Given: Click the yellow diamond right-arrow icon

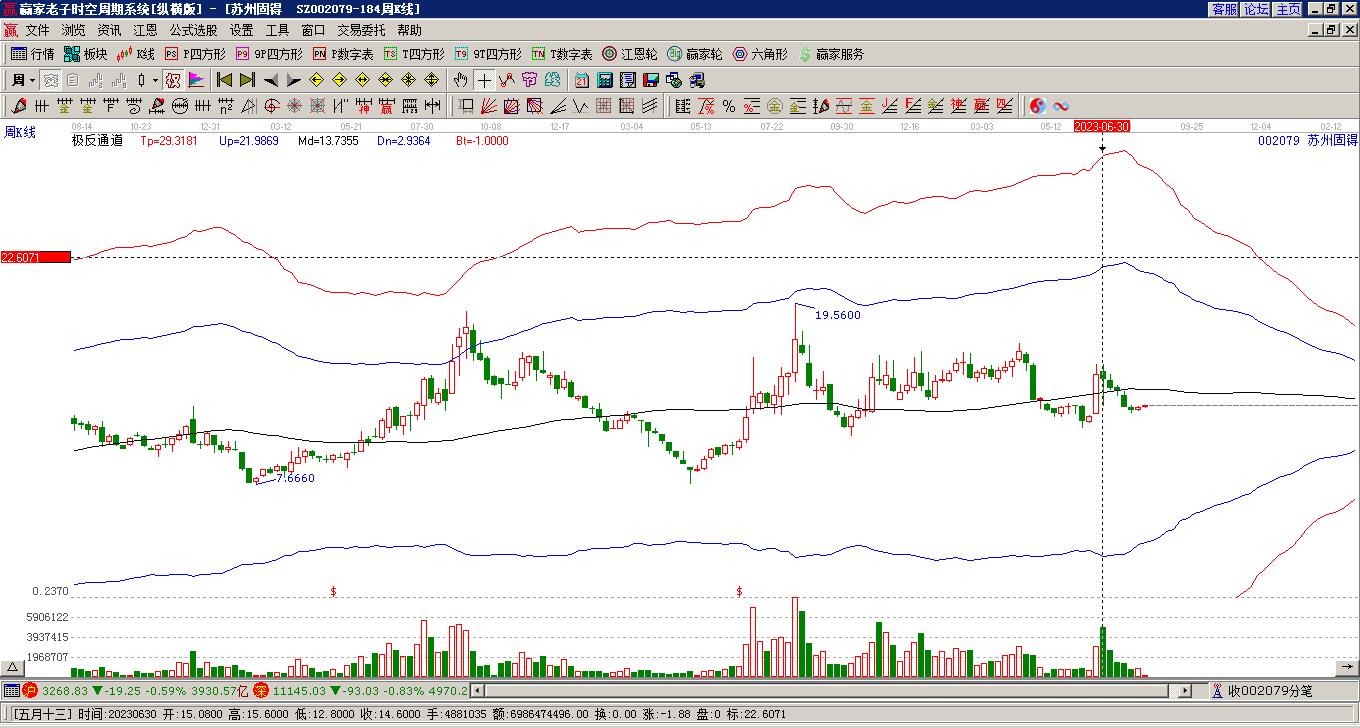Looking at the screenshot, I should point(340,80).
